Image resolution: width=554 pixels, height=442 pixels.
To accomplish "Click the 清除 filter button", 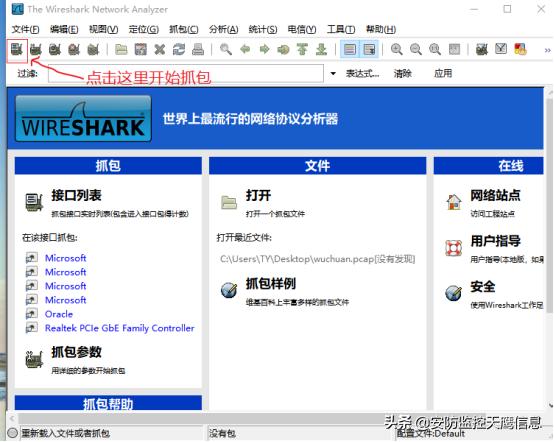I will point(403,73).
